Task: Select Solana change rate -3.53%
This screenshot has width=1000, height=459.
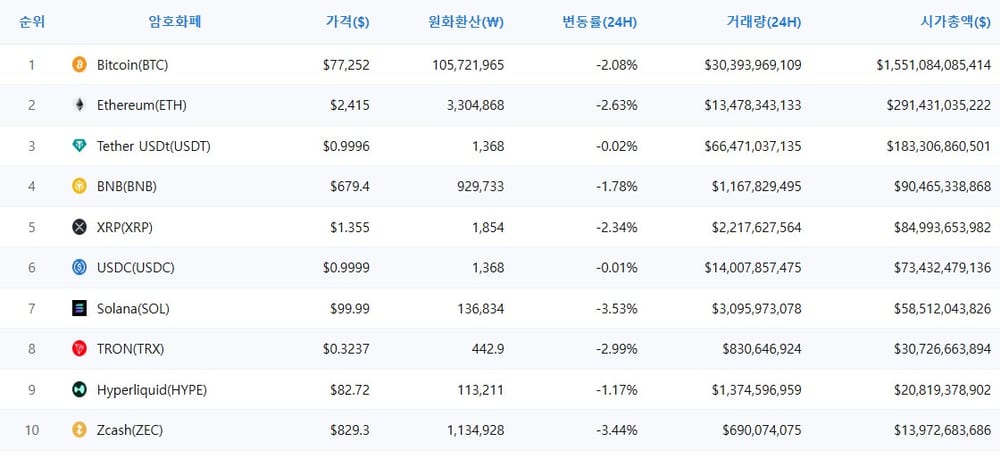Action: [616, 309]
